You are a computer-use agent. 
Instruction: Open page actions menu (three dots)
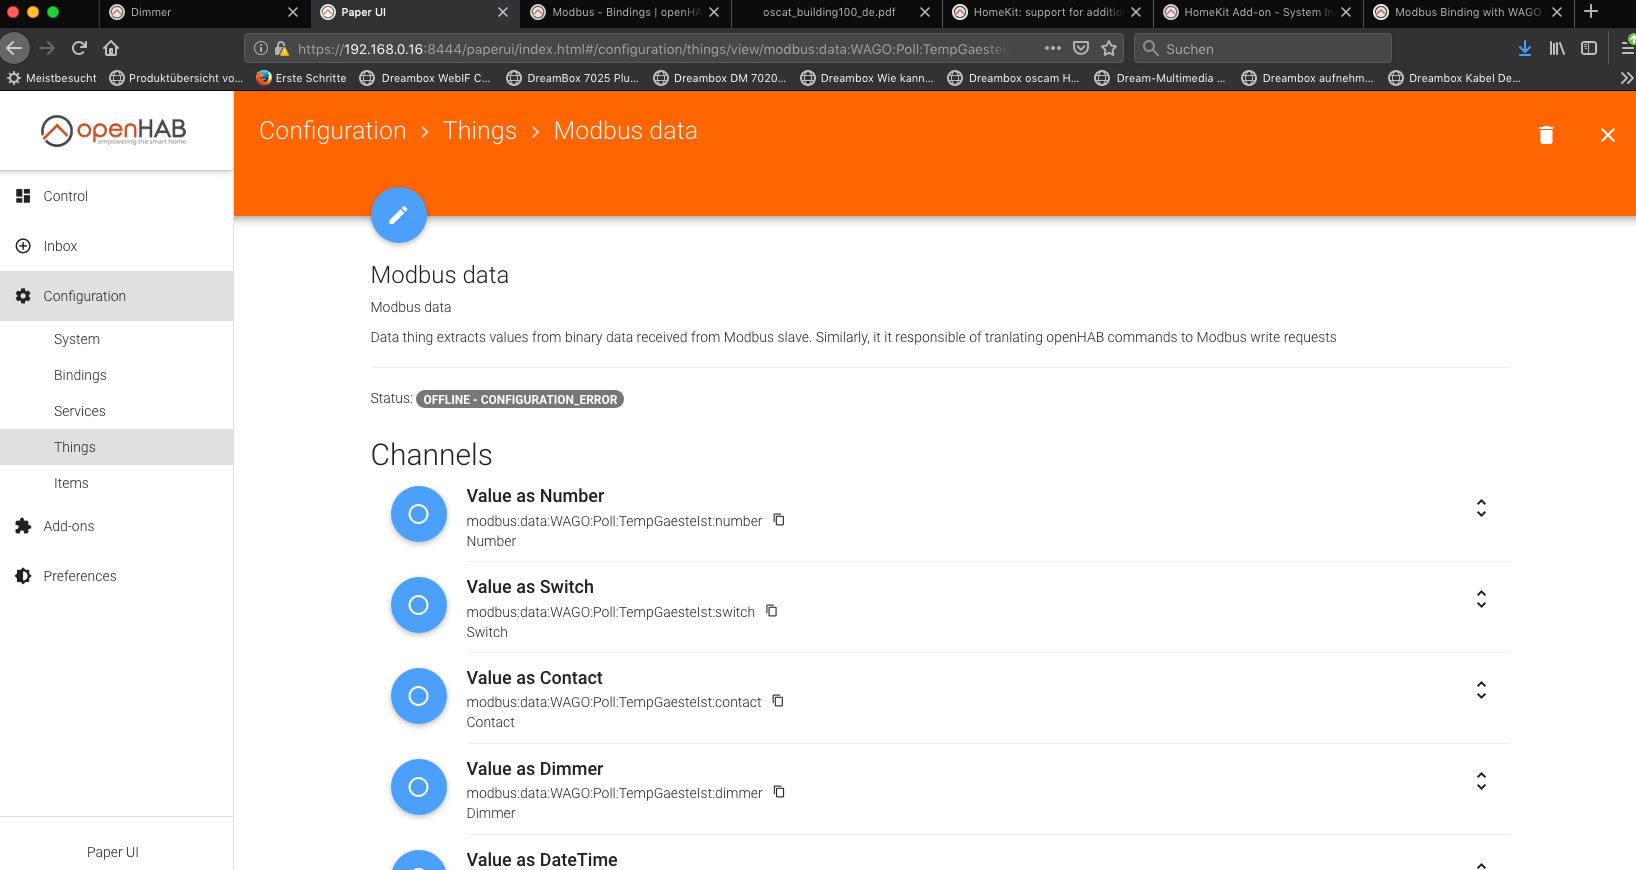(1053, 48)
